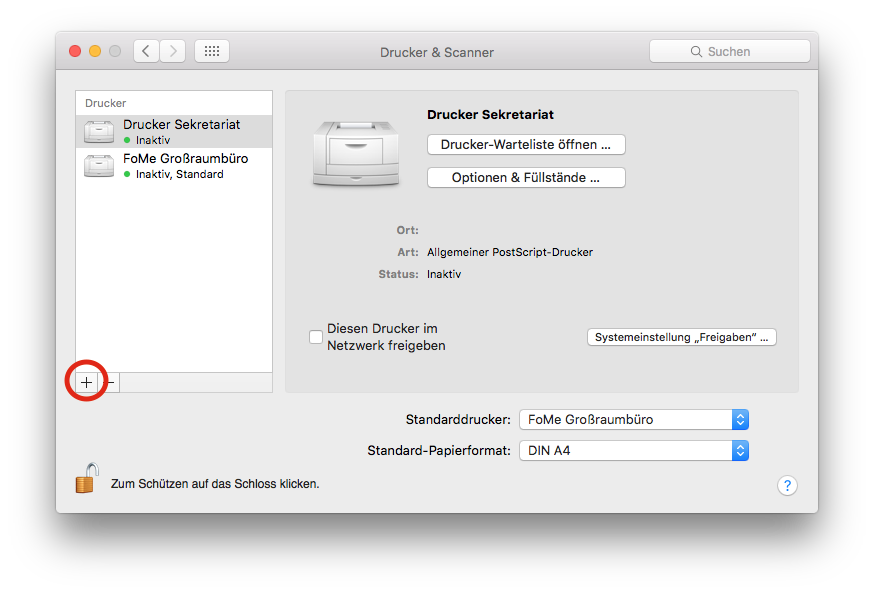Open the Standard-Papierformat dropdown

click(x=633, y=451)
